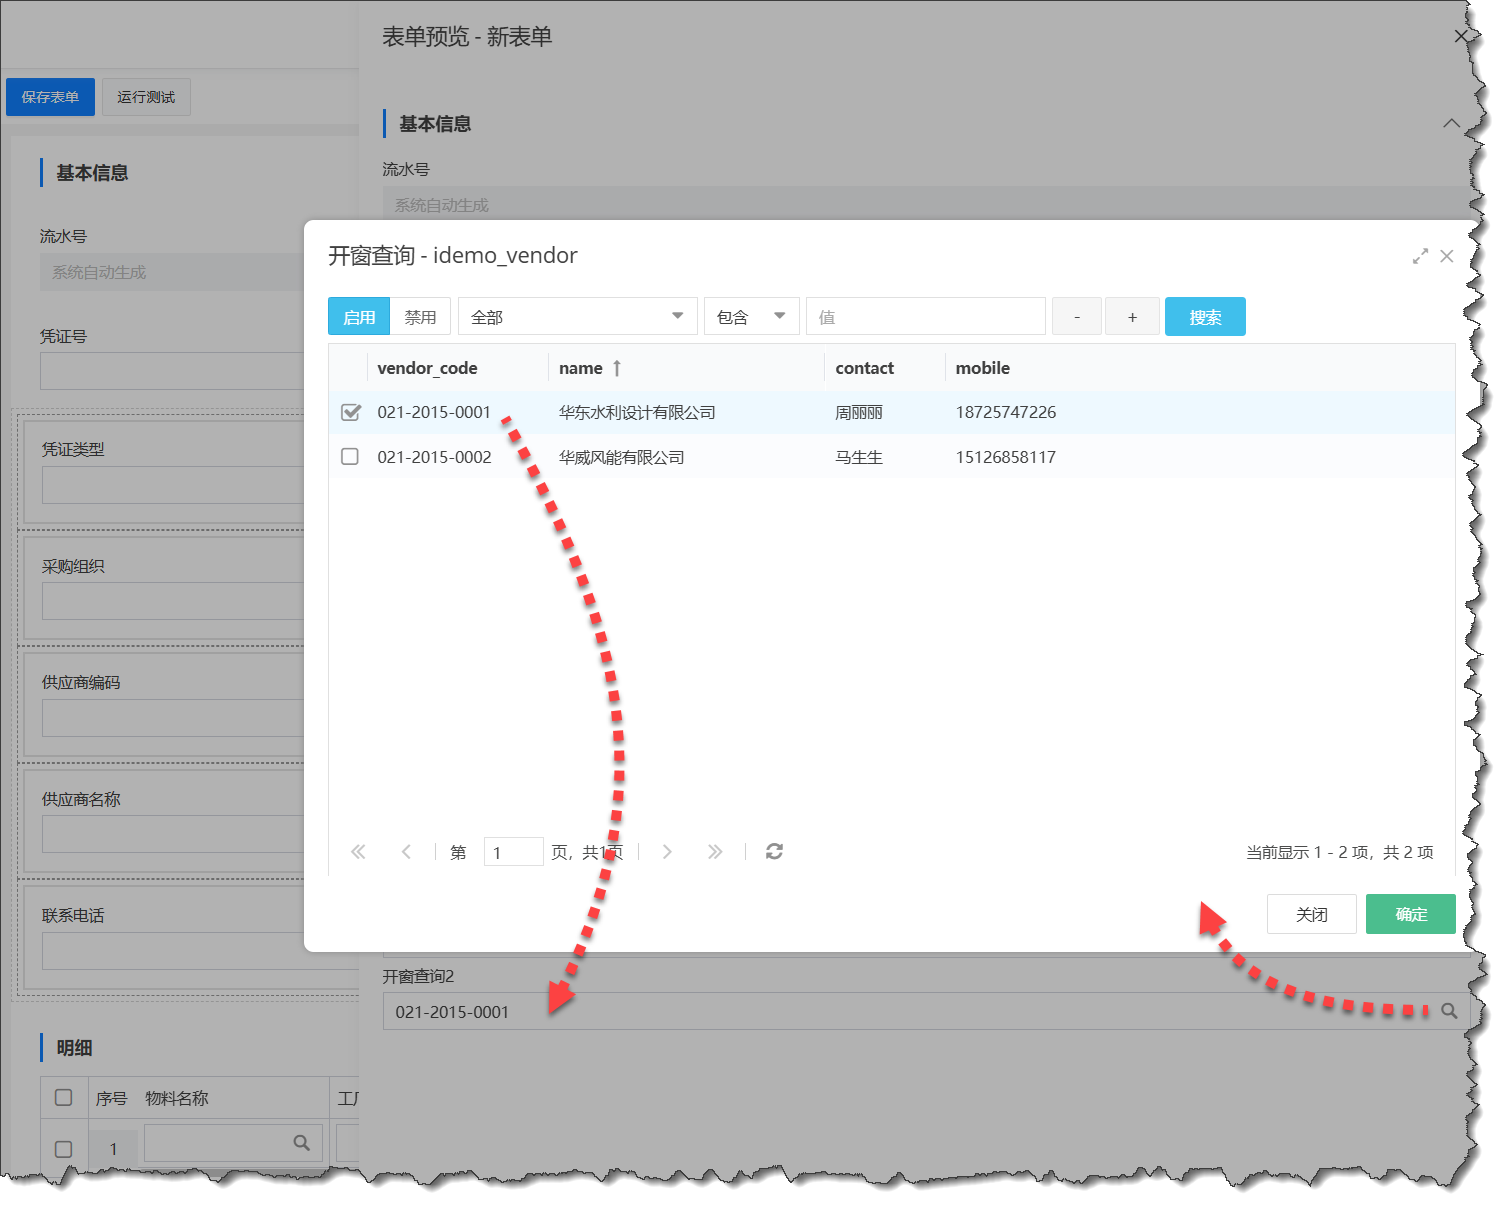Go to the next page arrow
This screenshot has width=1509, height=1210.
tap(667, 852)
